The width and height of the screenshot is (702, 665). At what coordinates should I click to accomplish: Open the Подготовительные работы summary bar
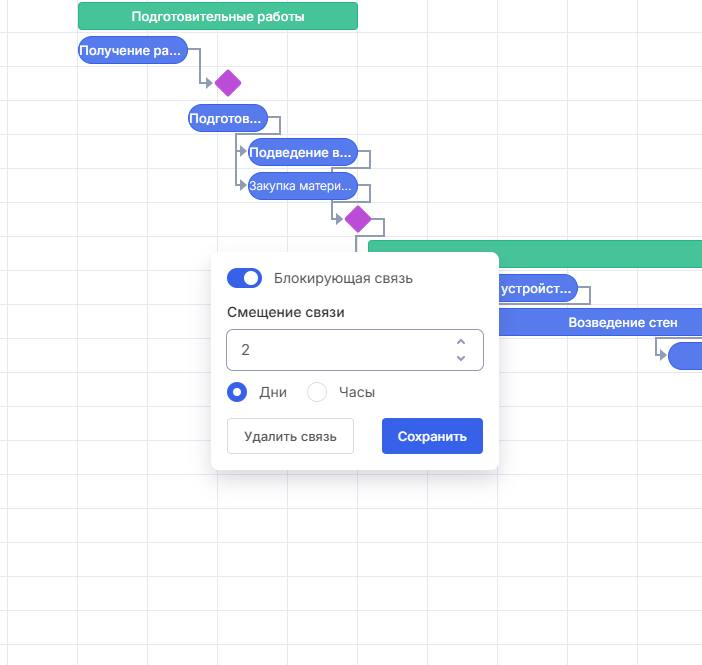pyautogui.click(x=217, y=16)
